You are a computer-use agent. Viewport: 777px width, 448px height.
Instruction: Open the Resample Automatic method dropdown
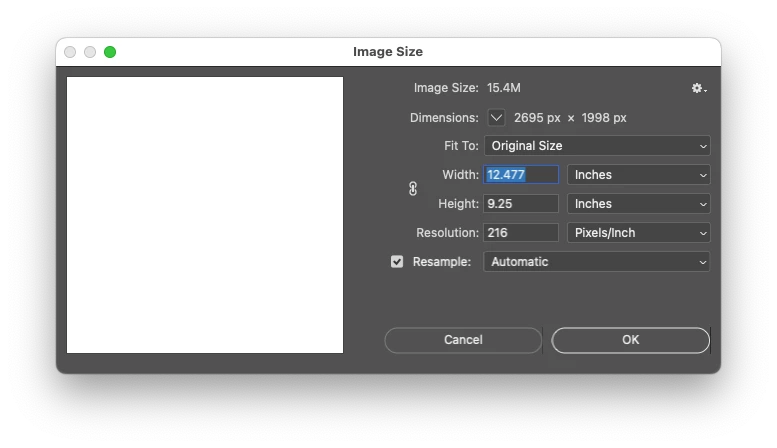597,262
